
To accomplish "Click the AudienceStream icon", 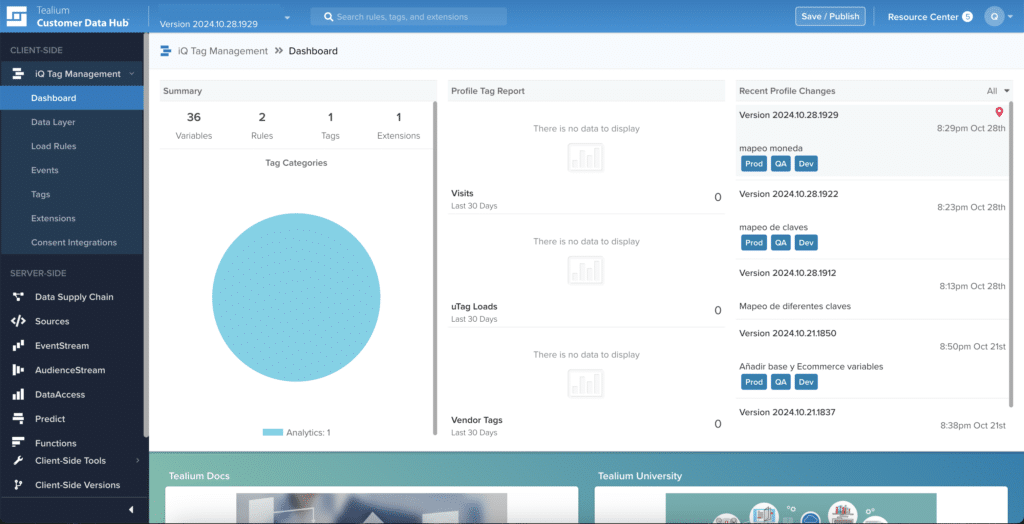I will [x=18, y=370].
